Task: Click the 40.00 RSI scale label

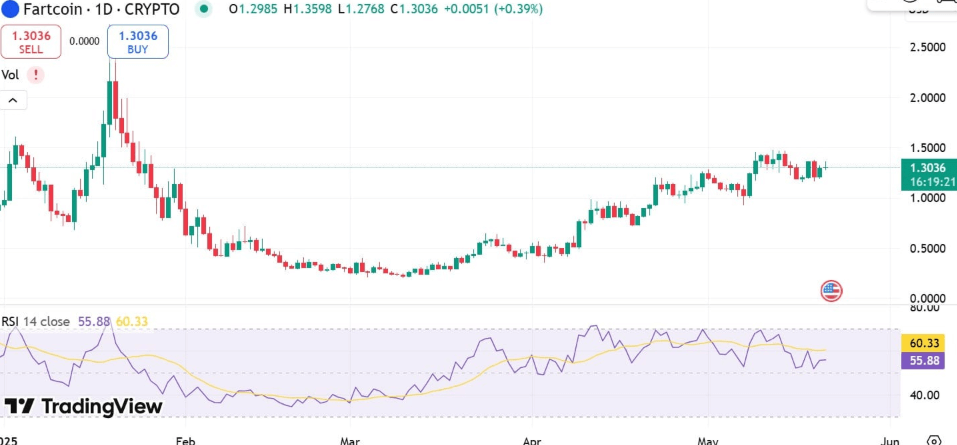Action: click(926, 395)
